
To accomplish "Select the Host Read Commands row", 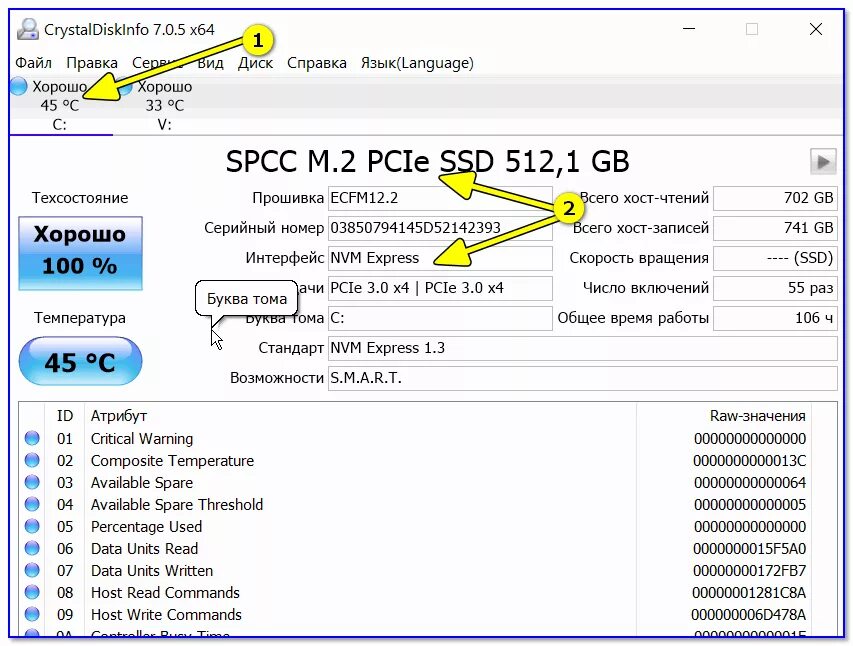I will tap(415, 592).
